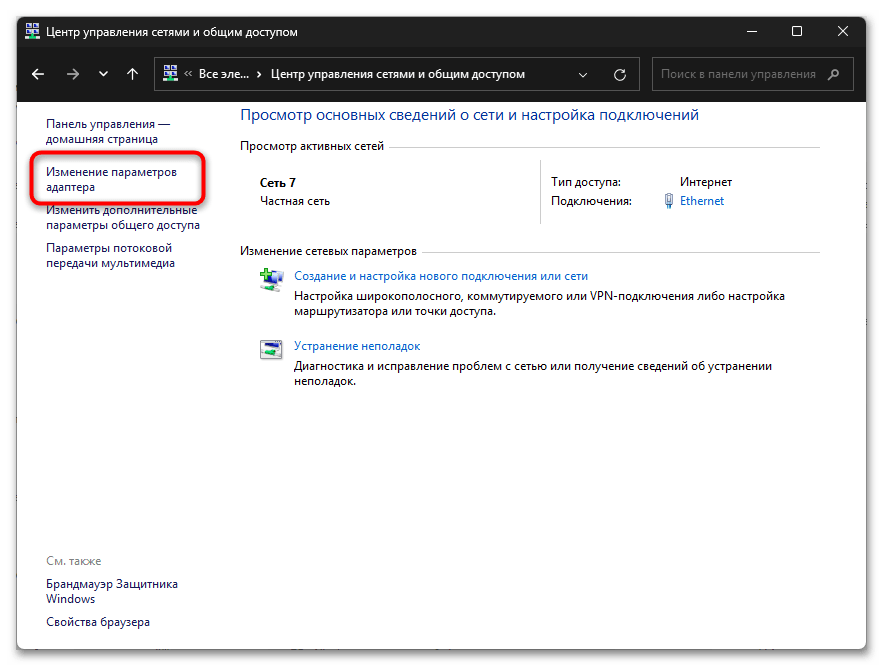
Task: Go back with the left arrow button
Action: (38, 74)
